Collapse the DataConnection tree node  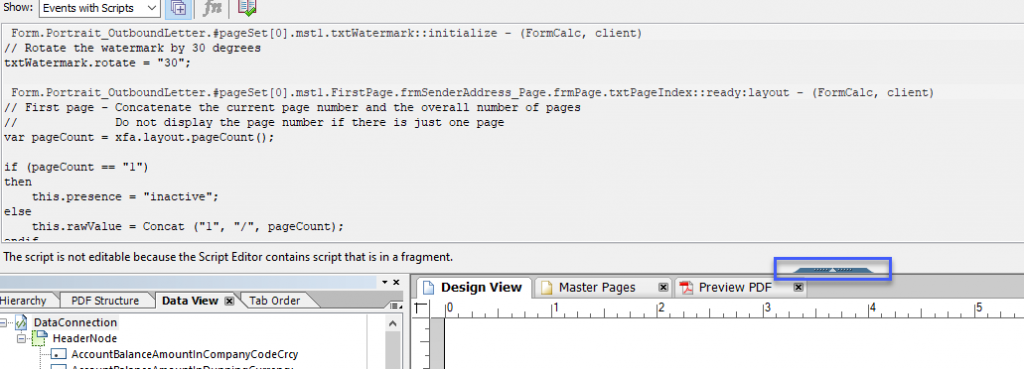click(4, 323)
